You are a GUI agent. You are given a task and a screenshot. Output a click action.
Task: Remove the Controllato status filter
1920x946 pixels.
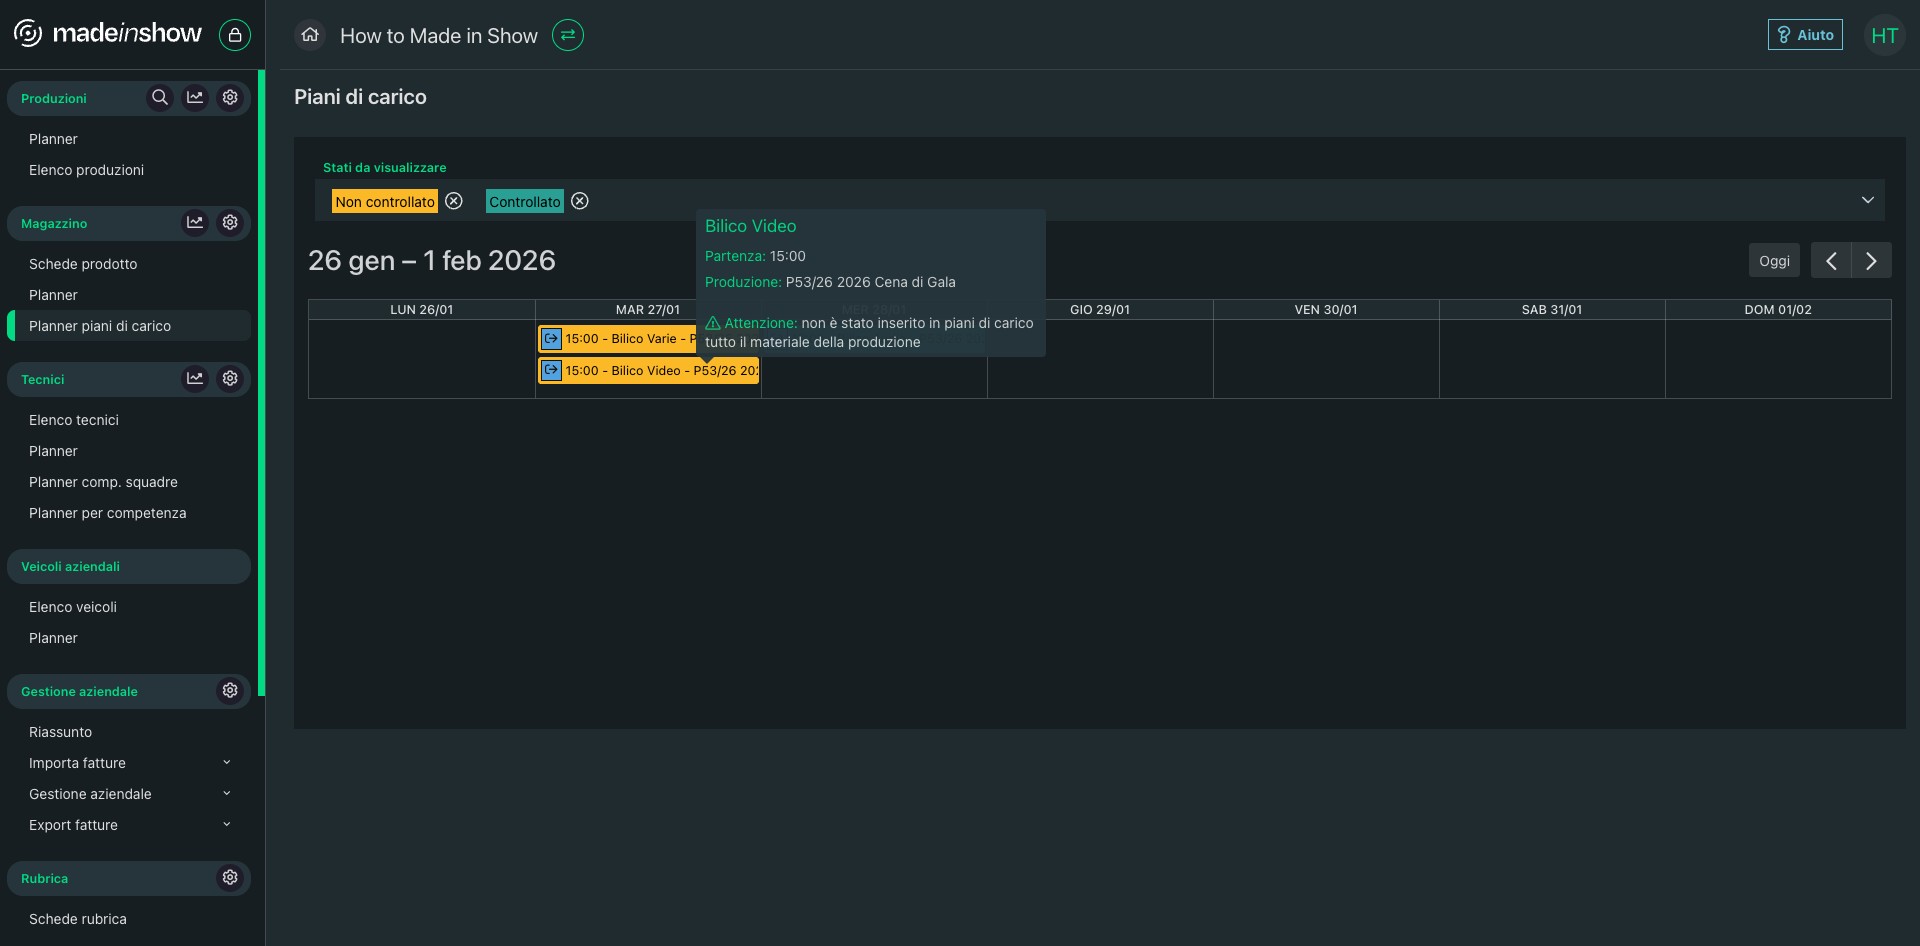click(x=580, y=201)
